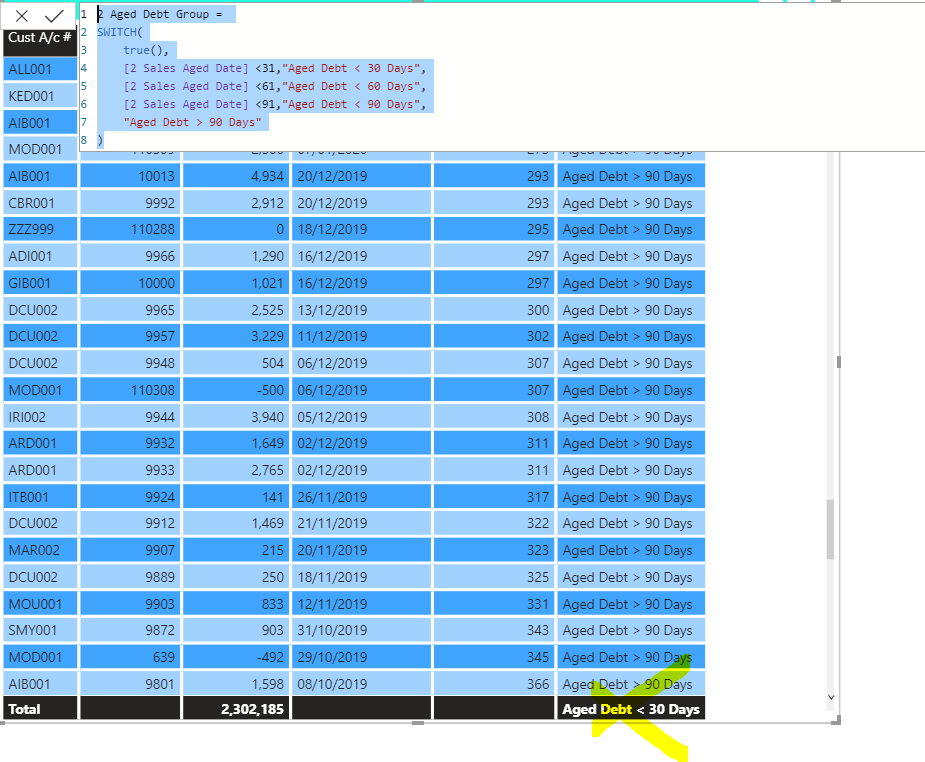Image resolution: width=925 pixels, height=762 pixels.
Task: Click 'Aged Debt < 30 Days' in Total row
Action: (631, 708)
